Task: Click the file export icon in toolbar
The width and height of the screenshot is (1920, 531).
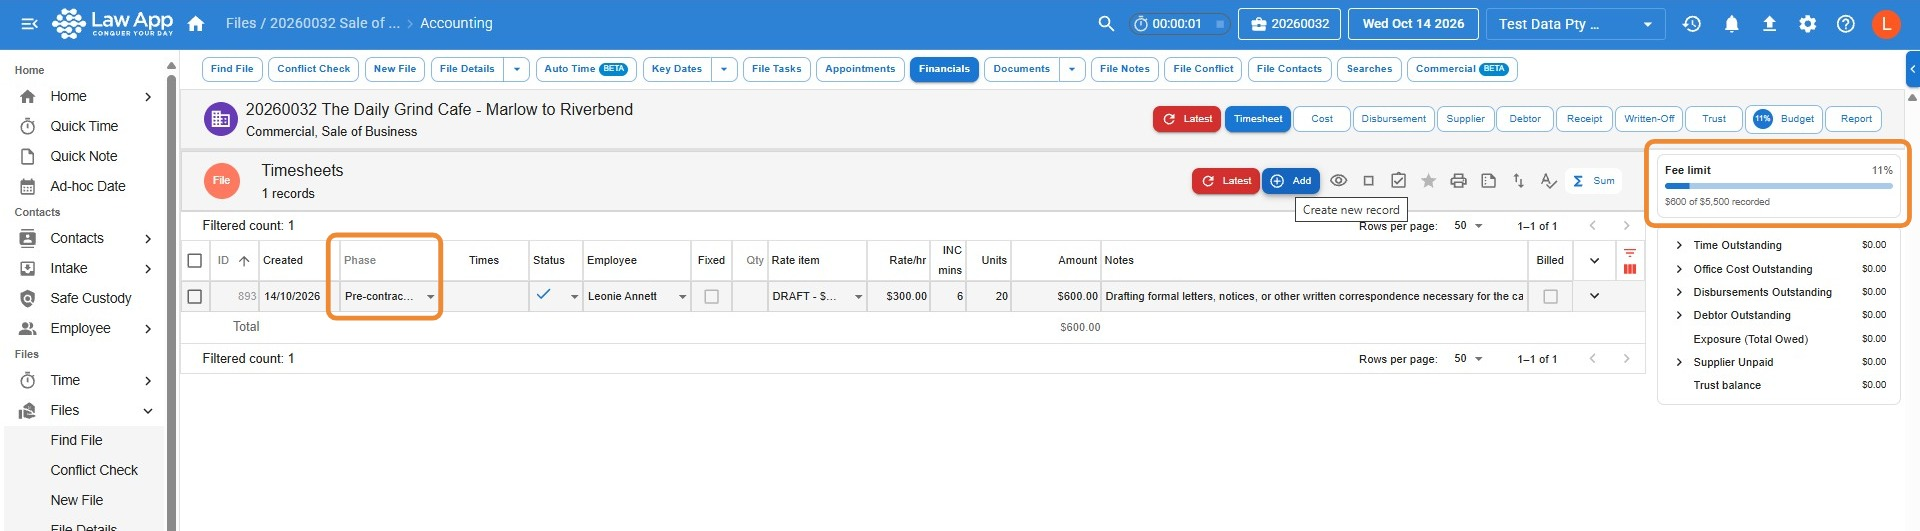Action: (x=1488, y=181)
